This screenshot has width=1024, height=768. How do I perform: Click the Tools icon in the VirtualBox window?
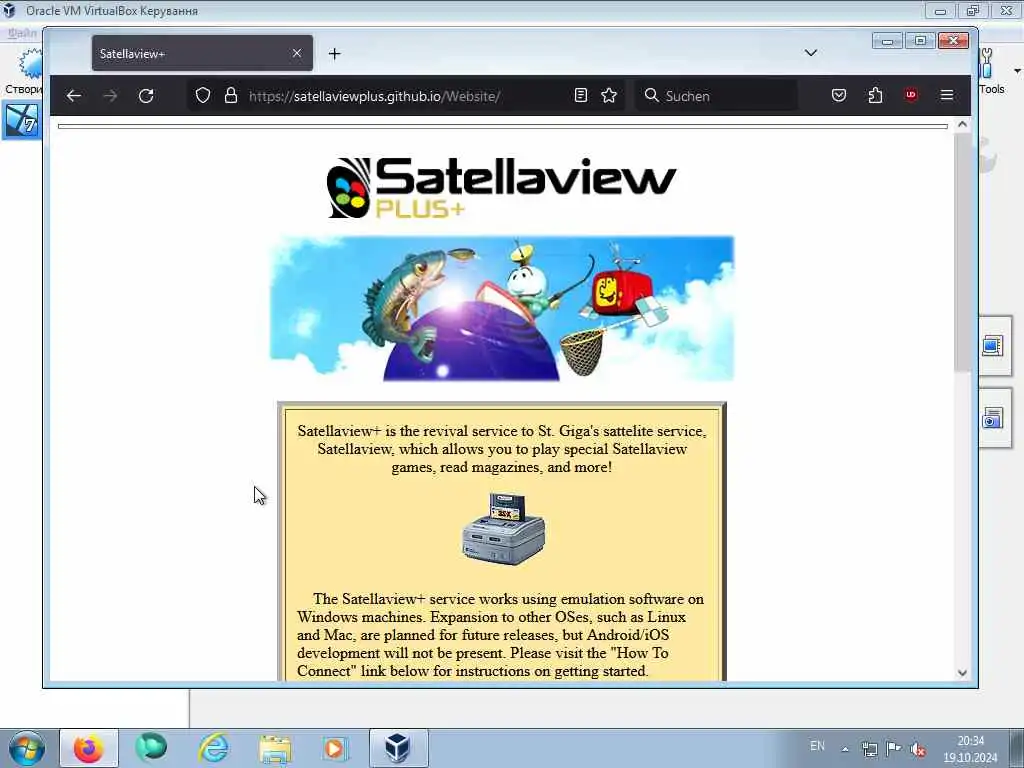[x=991, y=72]
